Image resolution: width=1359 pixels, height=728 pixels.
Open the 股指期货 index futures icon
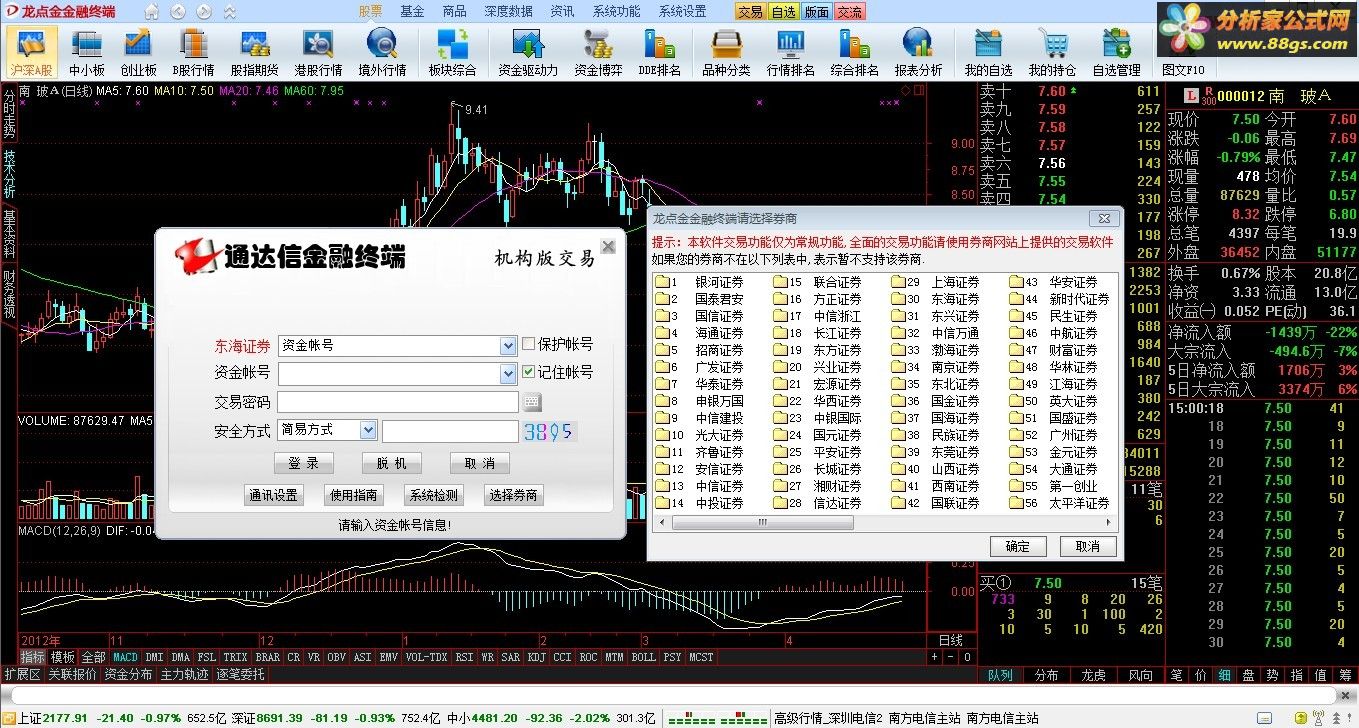point(254,53)
